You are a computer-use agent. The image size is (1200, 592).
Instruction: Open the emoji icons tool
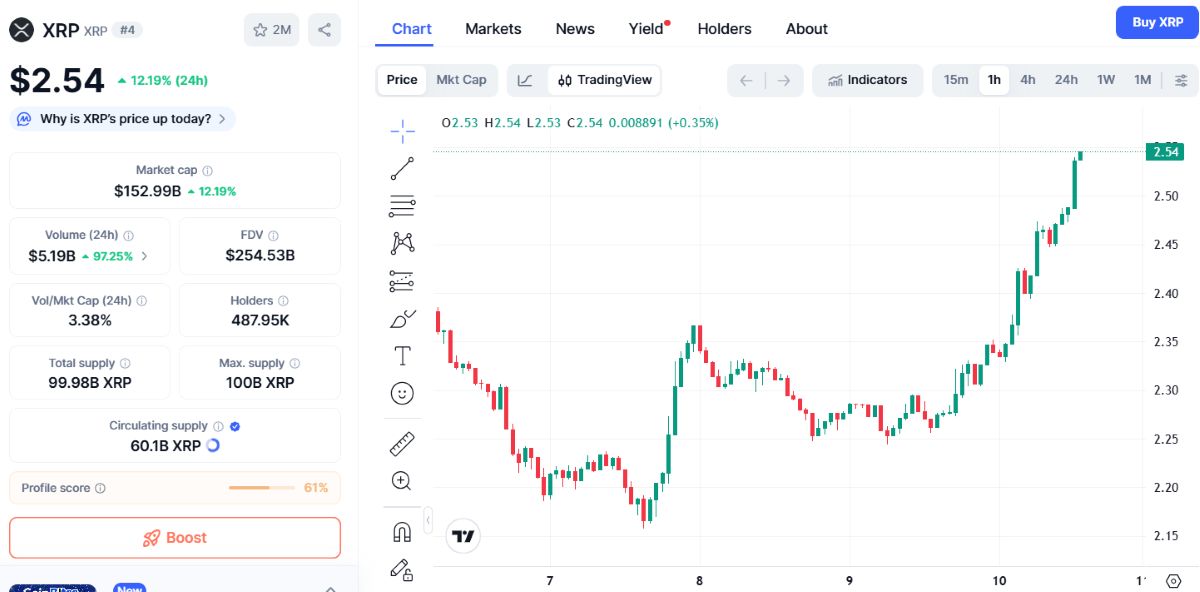click(x=402, y=393)
